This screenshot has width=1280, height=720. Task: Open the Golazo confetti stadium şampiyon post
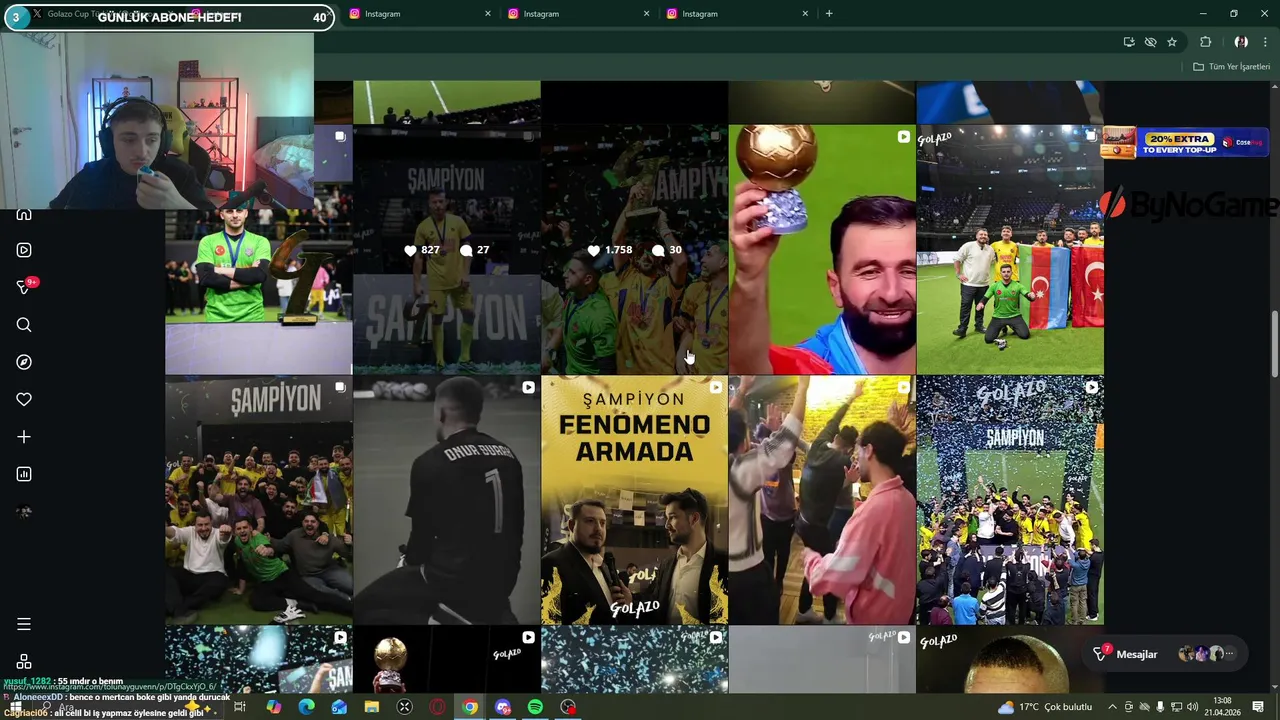(x=1010, y=500)
